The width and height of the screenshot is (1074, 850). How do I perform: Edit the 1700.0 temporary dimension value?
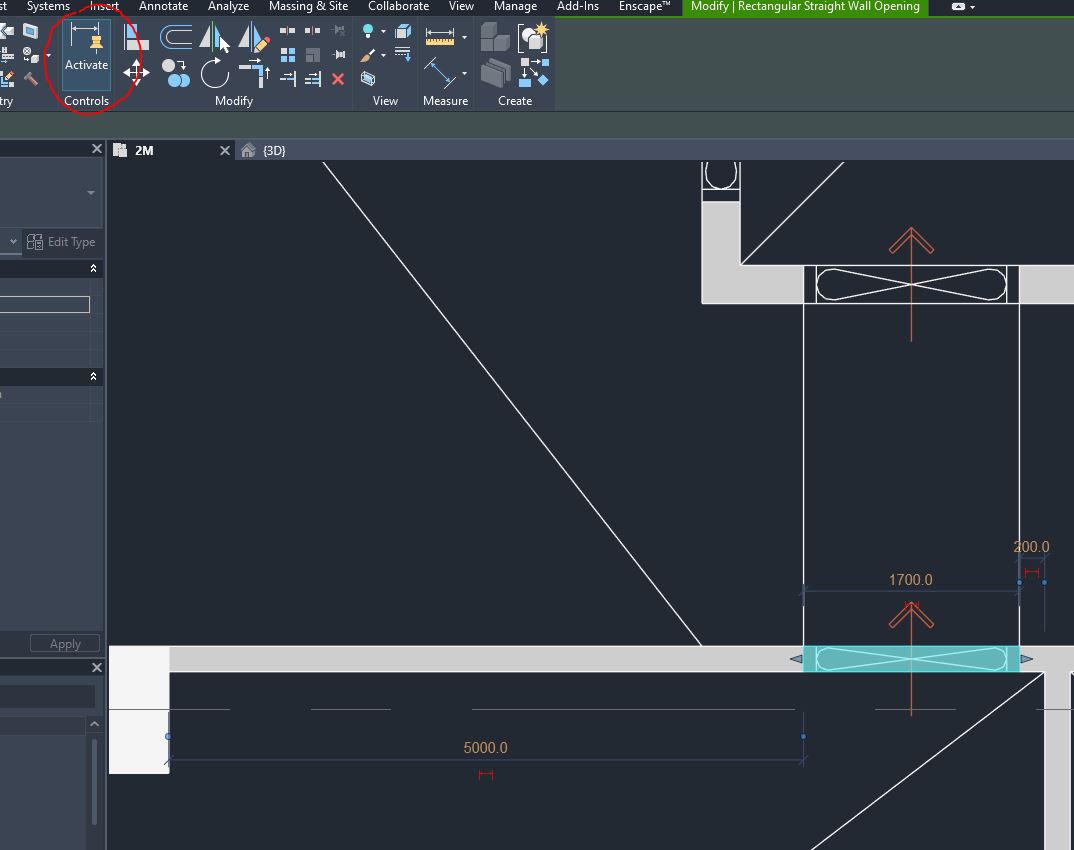point(910,579)
